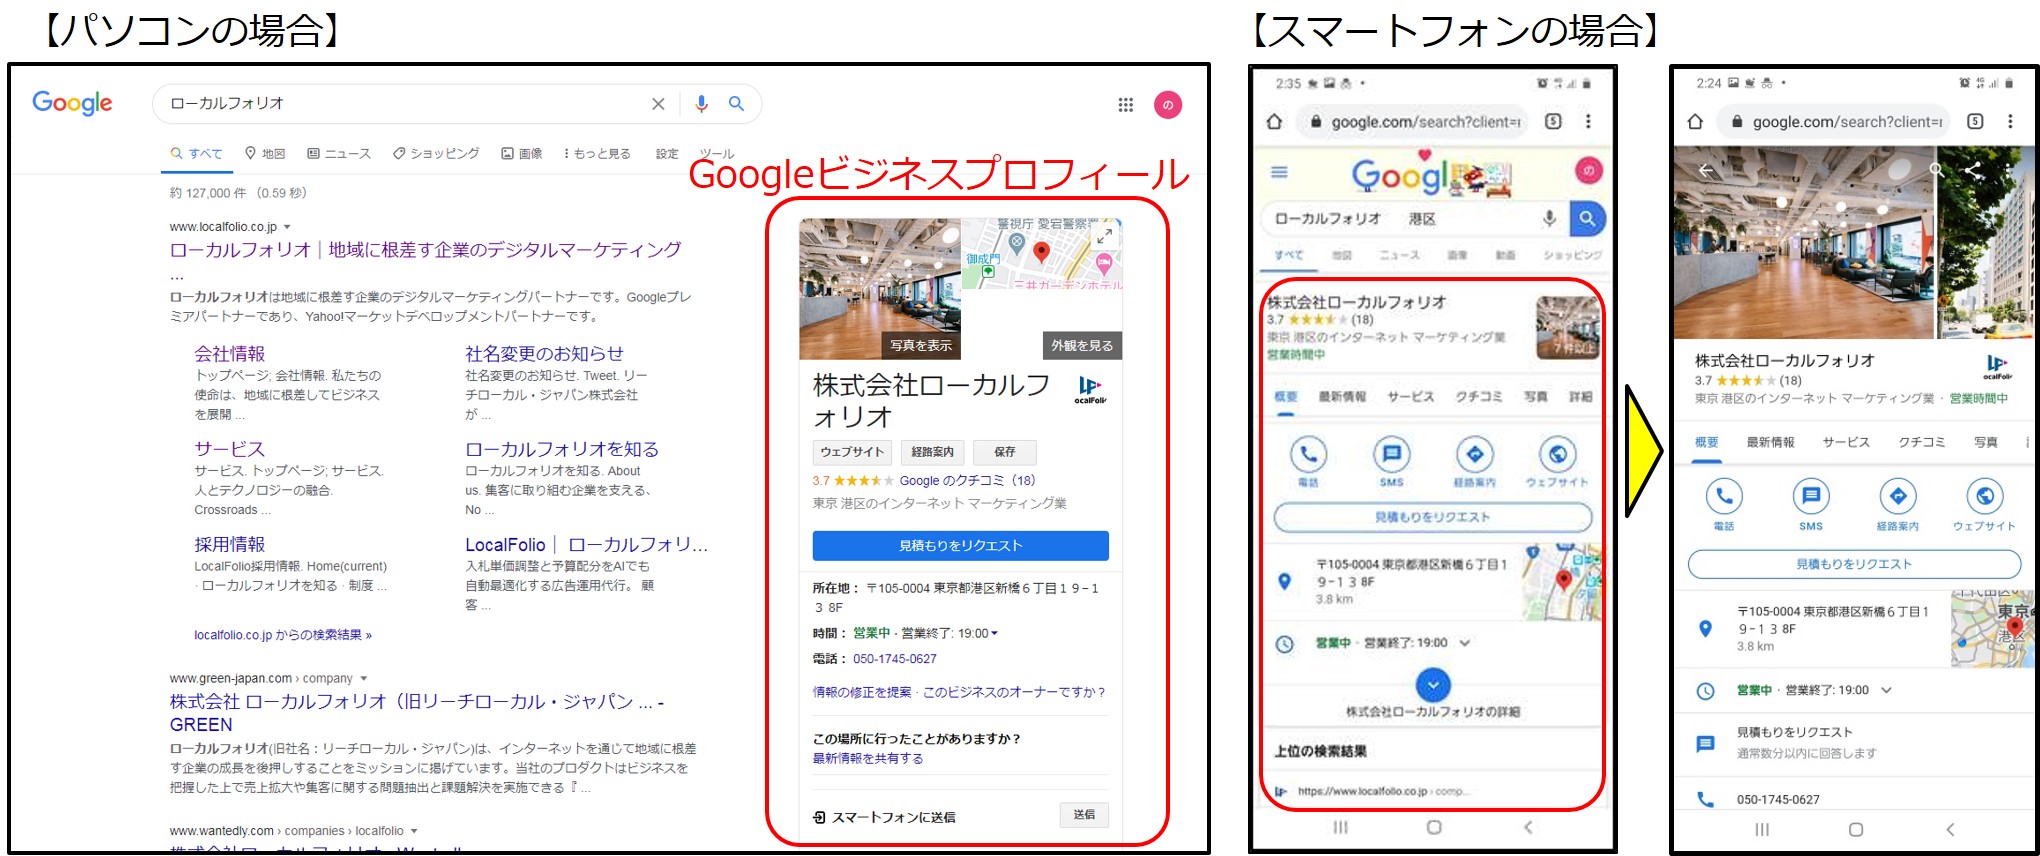The image size is (2040, 856).
Task: Tap blue expand details circle button
Action: 1433,685
